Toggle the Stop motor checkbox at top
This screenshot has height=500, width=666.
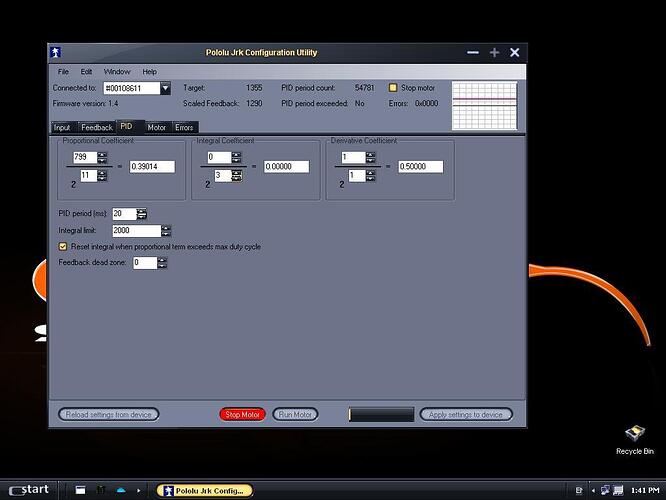[x=393, y=88]
